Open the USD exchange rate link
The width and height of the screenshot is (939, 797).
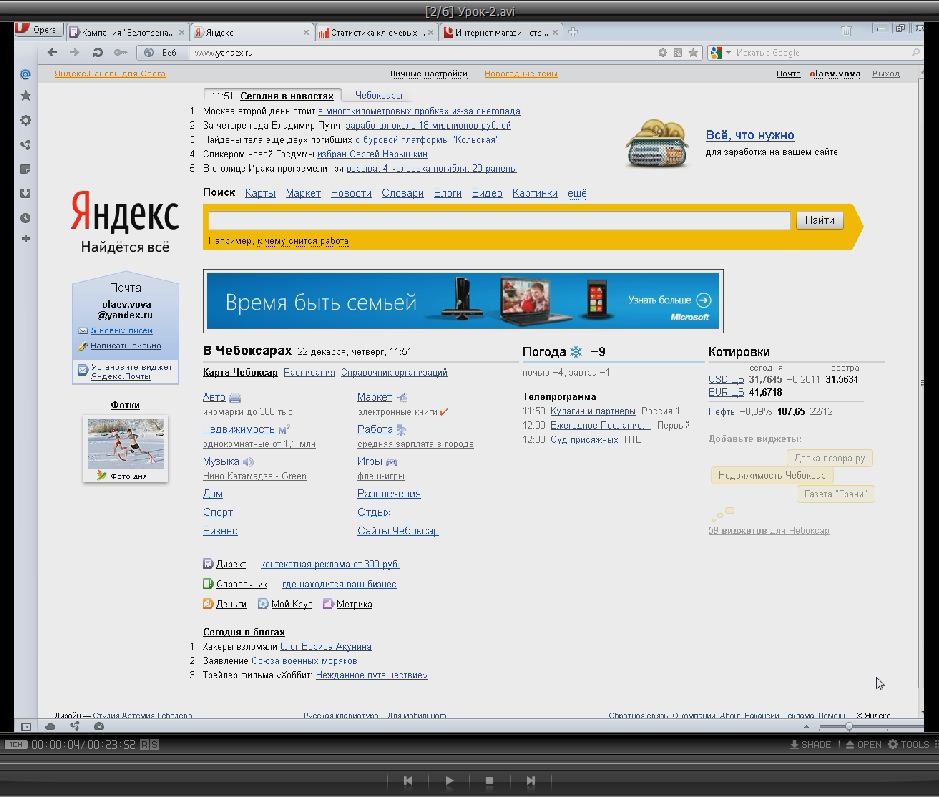(x=726, y=380)
